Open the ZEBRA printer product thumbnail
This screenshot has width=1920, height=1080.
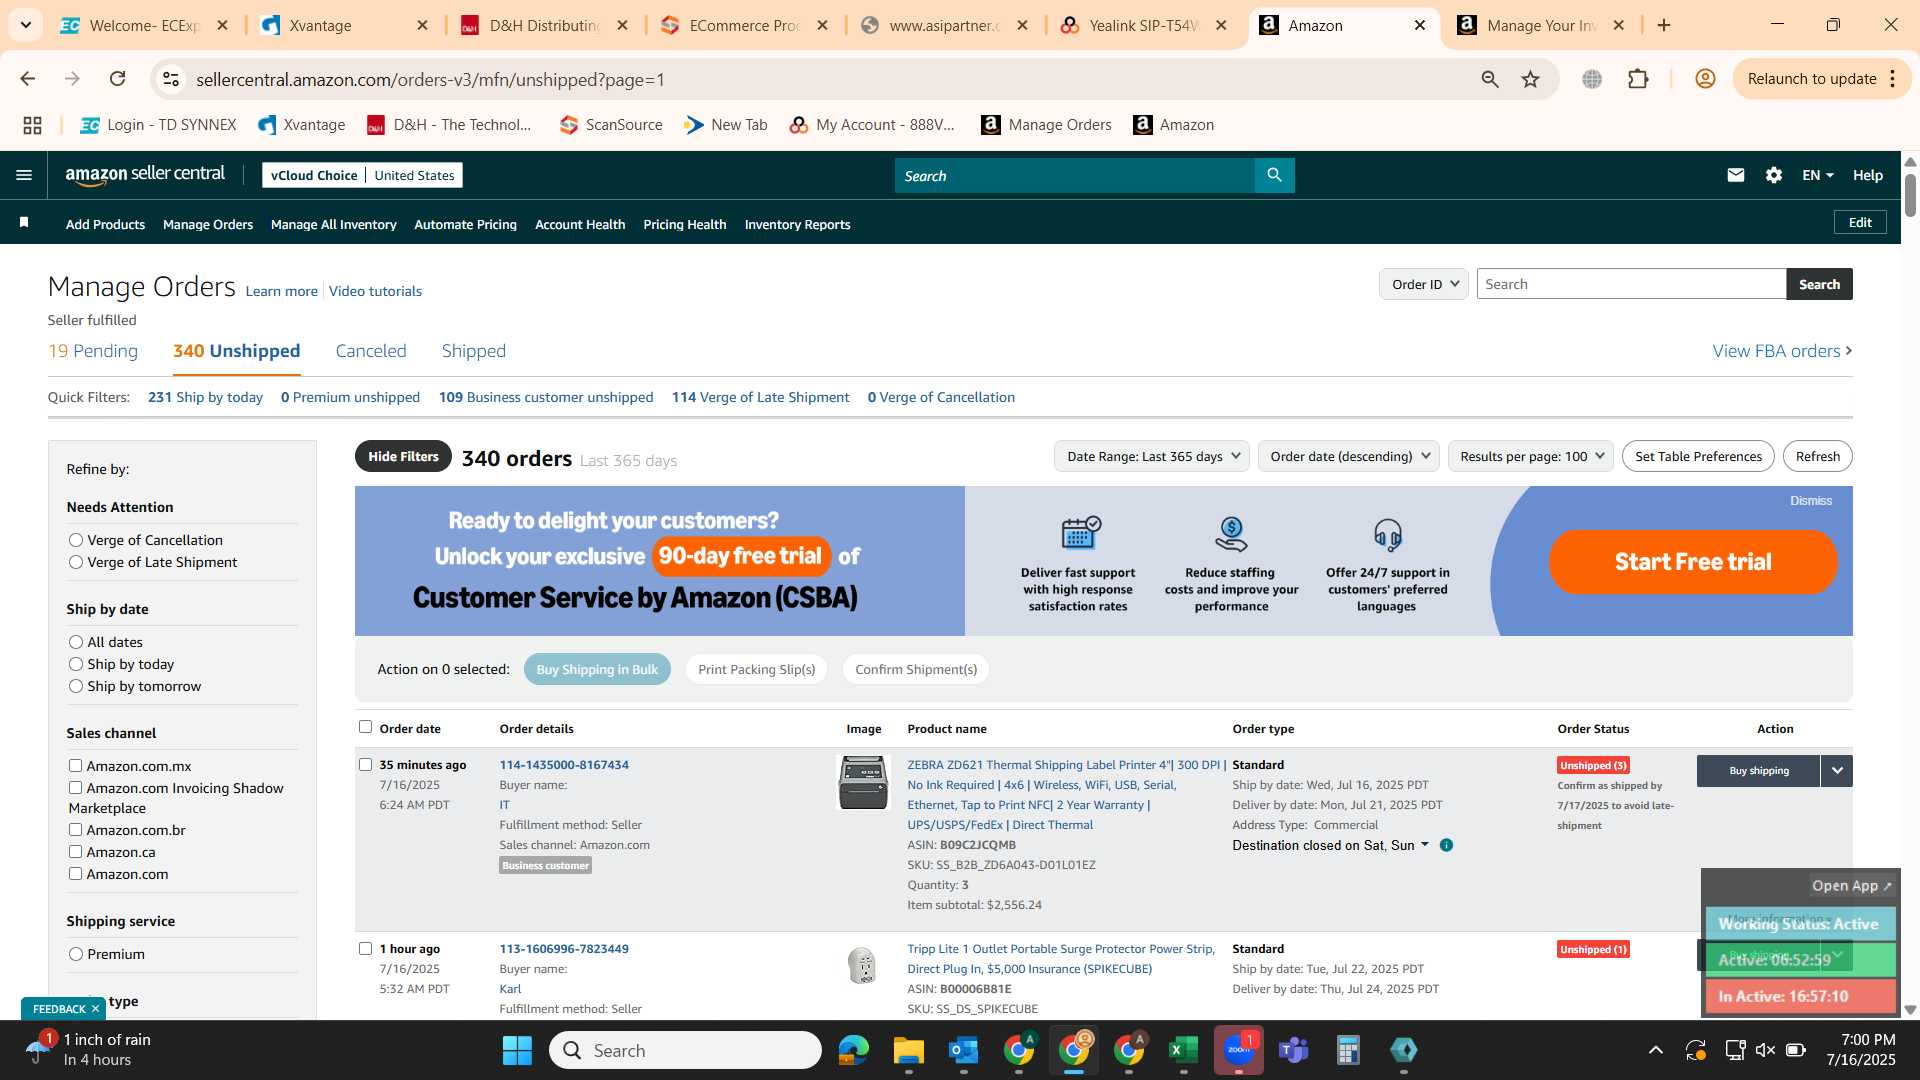[862, 782]
